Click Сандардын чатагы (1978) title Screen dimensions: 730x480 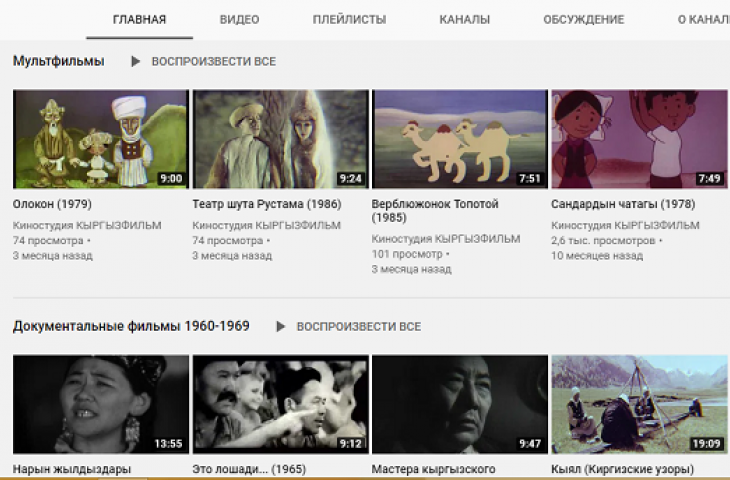coord(623,204)
